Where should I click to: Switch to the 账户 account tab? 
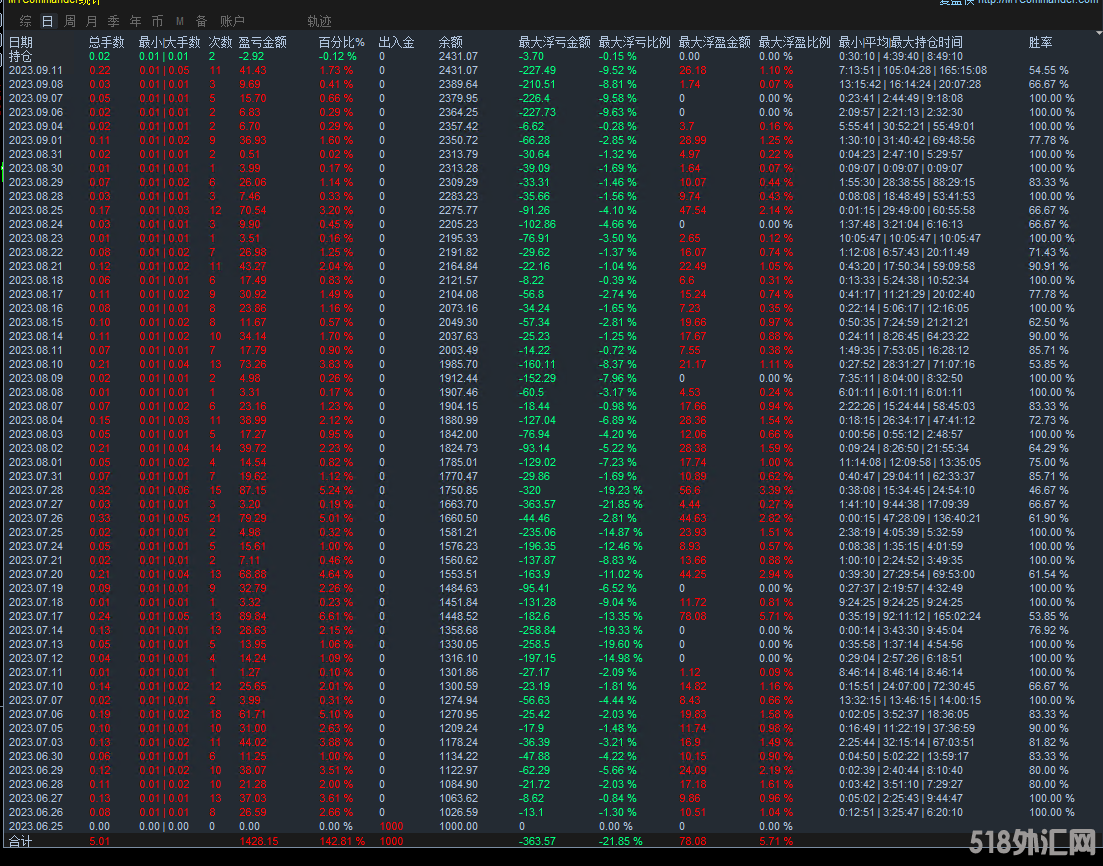[x=232, y=21]
